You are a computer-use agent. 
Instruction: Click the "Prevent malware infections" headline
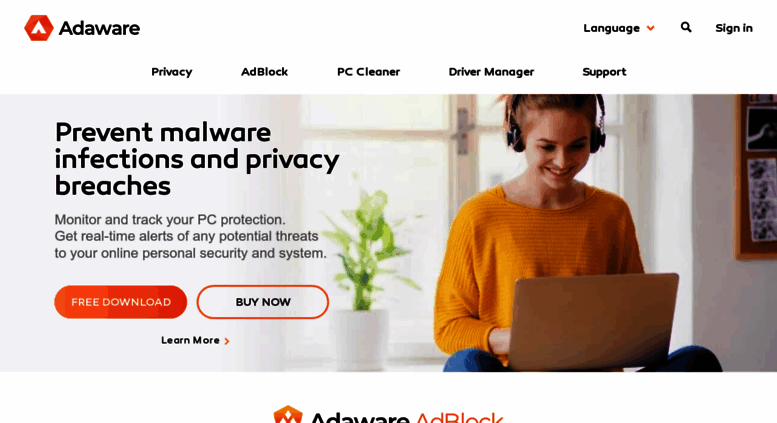click(x=197, y=159)
